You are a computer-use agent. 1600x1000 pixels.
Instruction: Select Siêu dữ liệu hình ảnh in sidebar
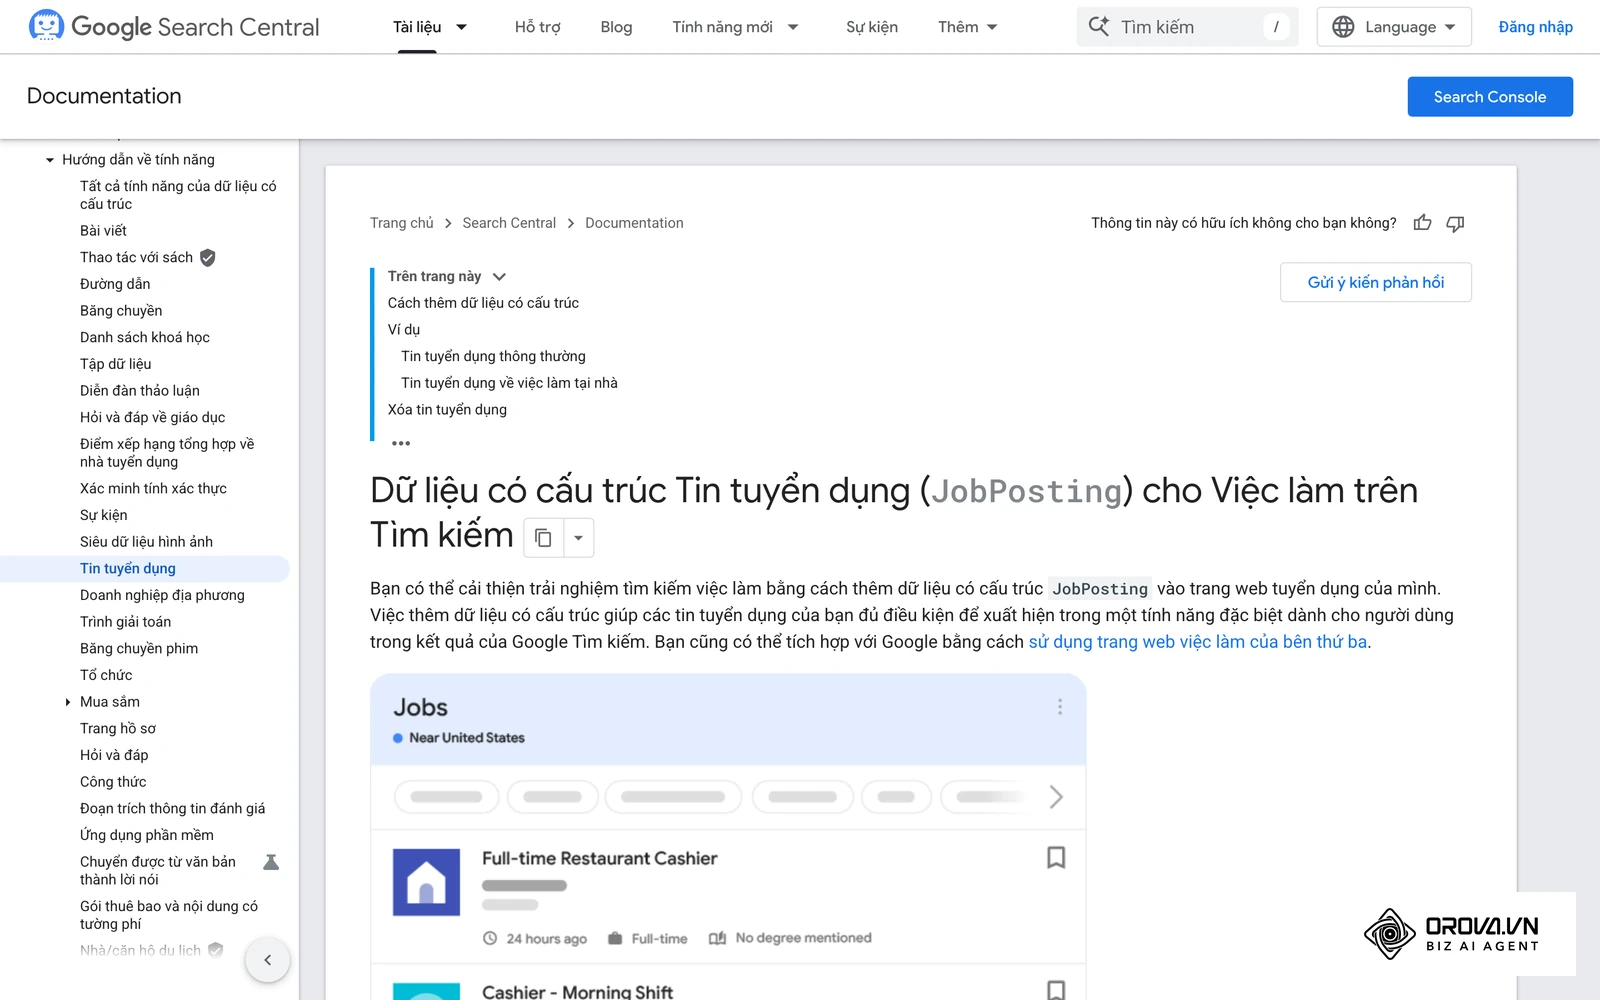click(x=146, y=542)
